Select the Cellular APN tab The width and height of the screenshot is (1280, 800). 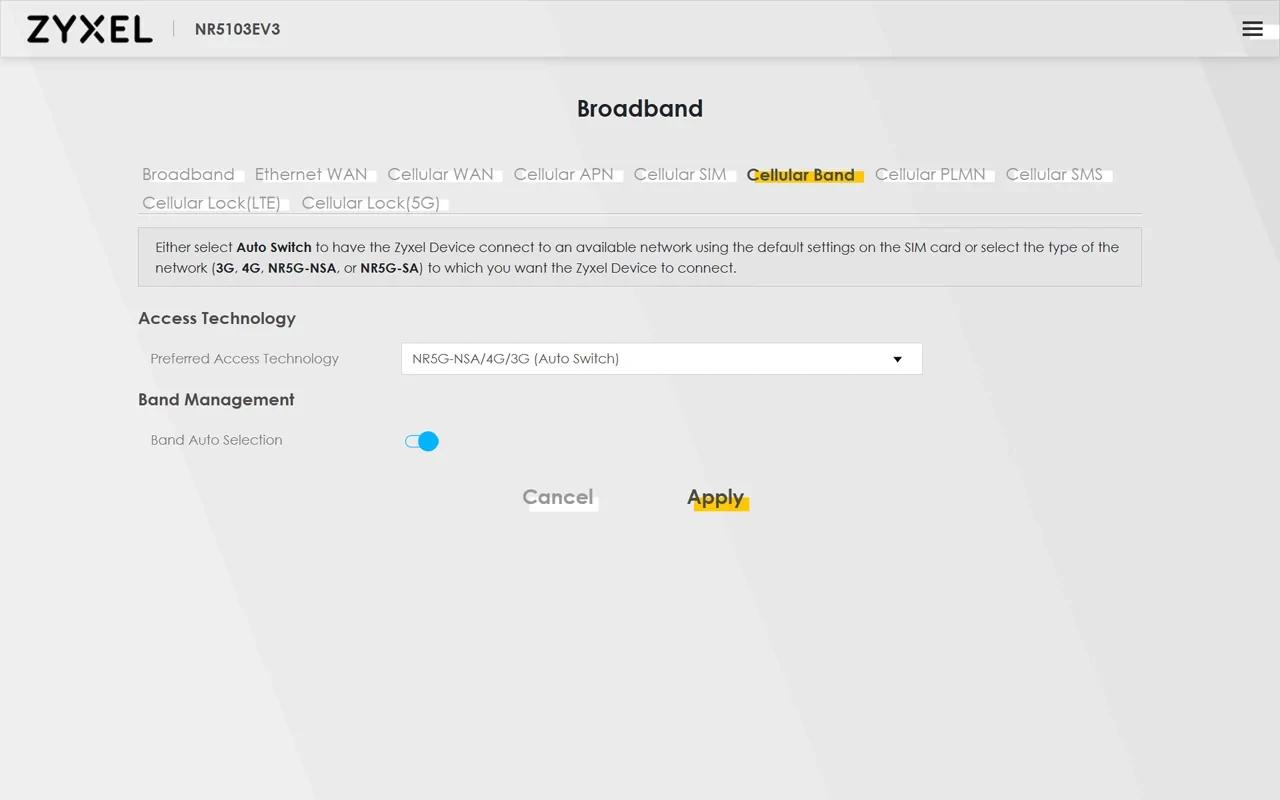click(563, 175)
